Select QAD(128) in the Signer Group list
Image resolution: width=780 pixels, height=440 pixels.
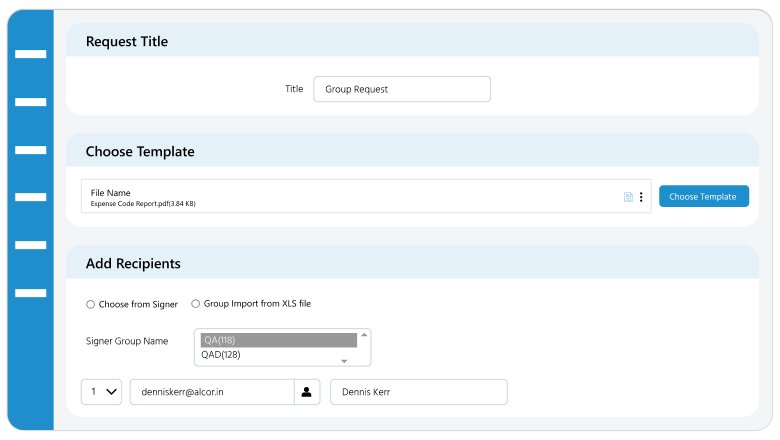click(x=278, y=355)
